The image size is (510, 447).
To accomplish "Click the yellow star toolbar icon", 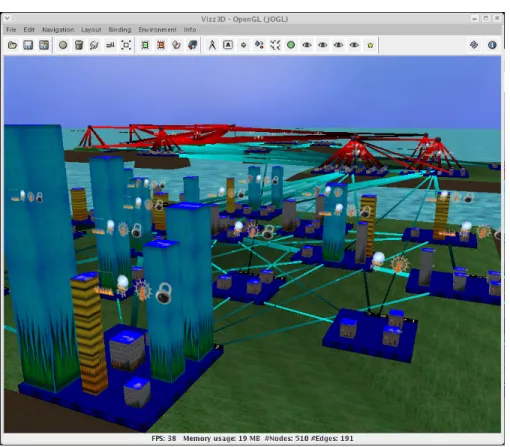I will click(x=370, y=45).
